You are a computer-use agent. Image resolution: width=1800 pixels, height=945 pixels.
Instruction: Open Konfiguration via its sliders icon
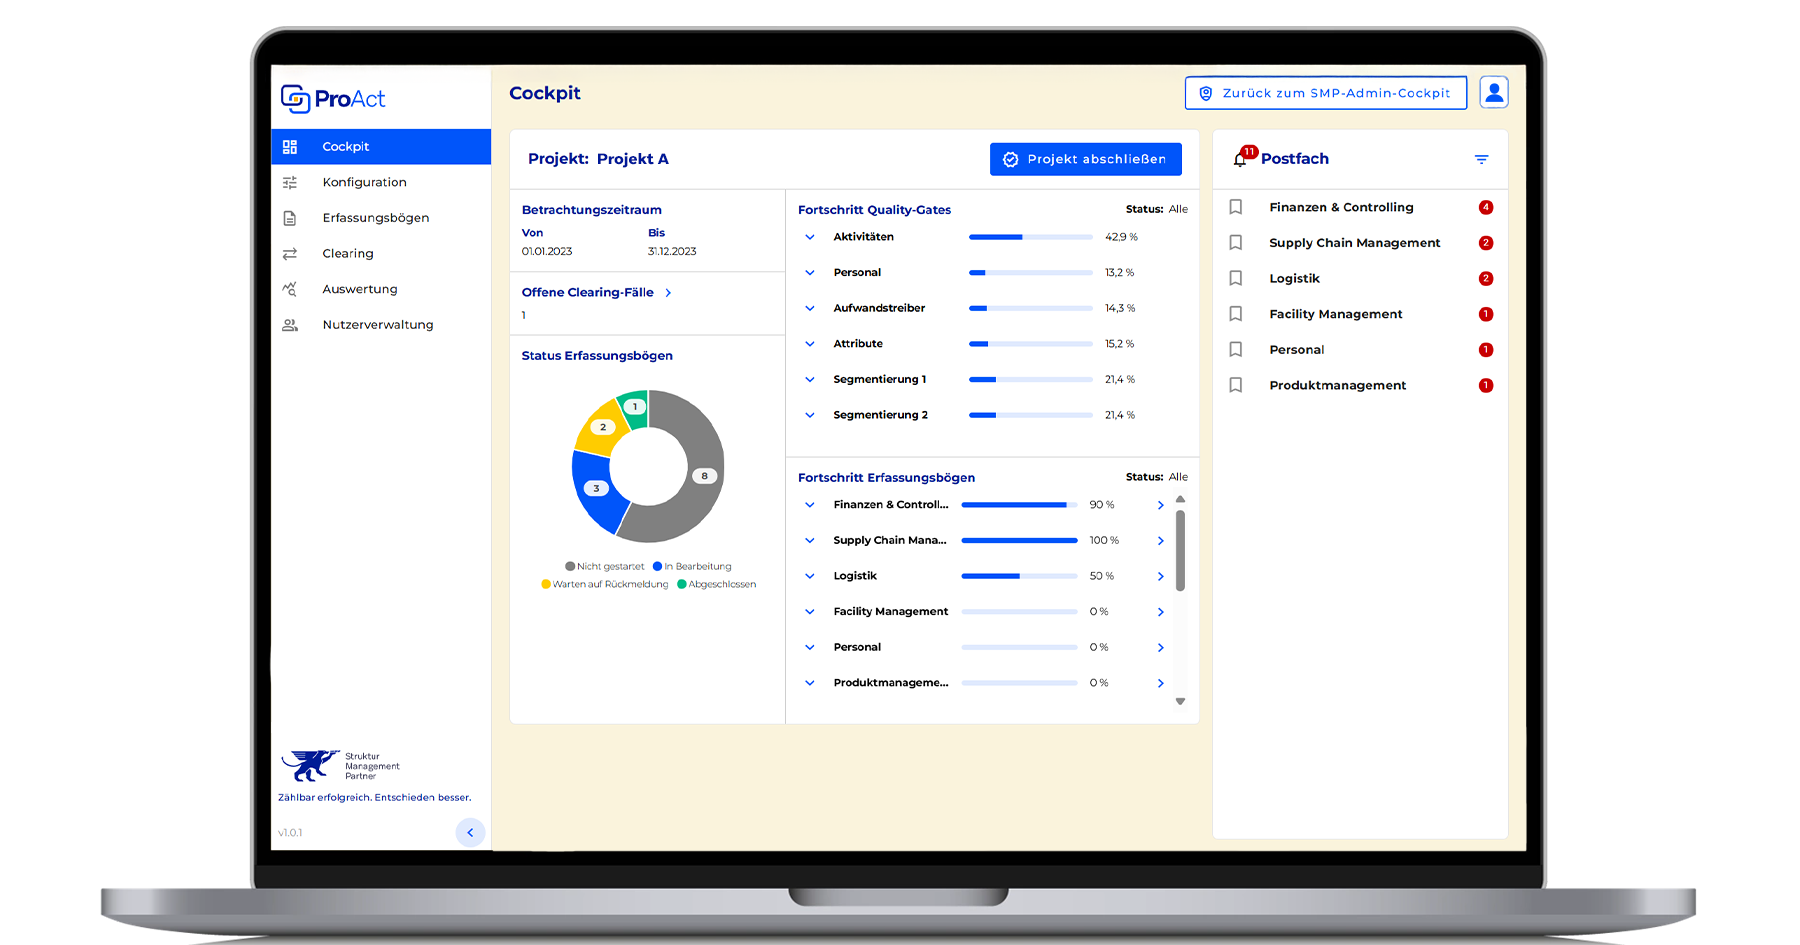tap(291, 182)
